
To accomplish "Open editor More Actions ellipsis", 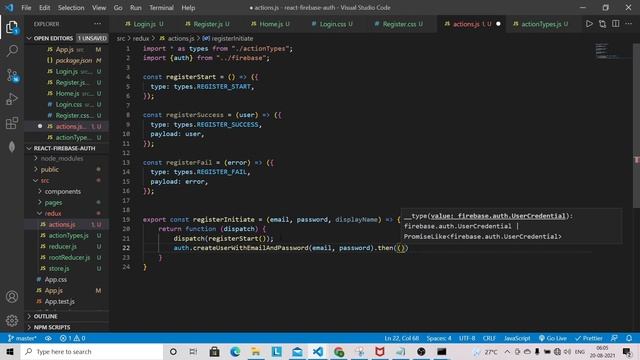I will (629, 24).
